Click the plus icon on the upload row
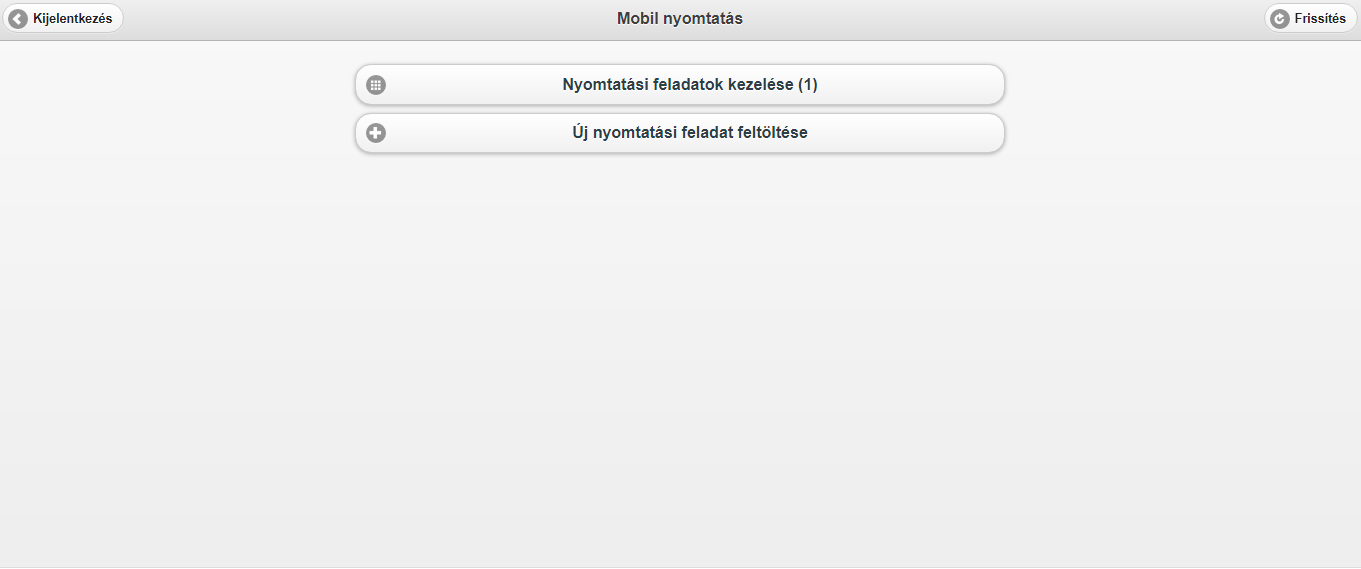Viewport: 1361px width, 569px height. 376,133
